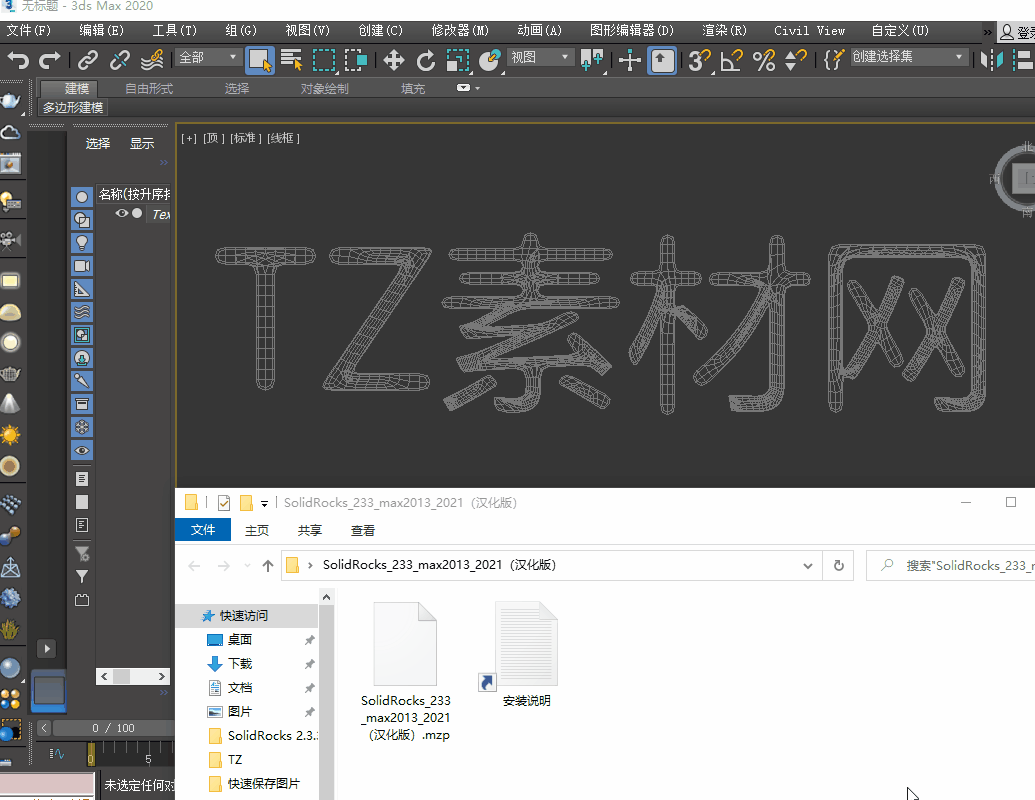
Task: Click Select and Manipulate icon
Action: click(630, 60)
